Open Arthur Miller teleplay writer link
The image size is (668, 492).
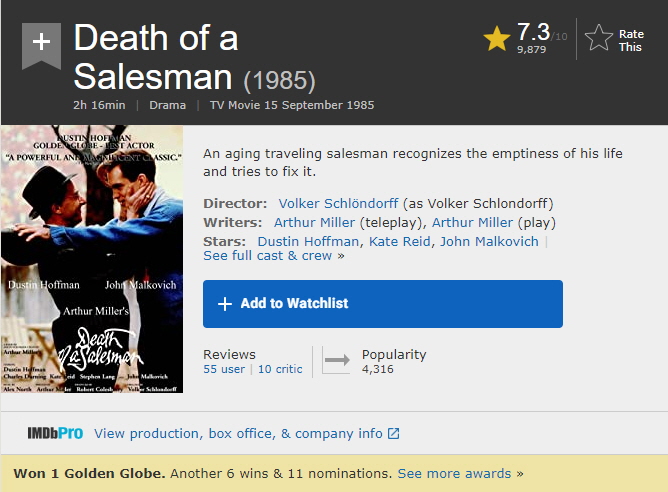pyautogui.click(x=314, y=222)
